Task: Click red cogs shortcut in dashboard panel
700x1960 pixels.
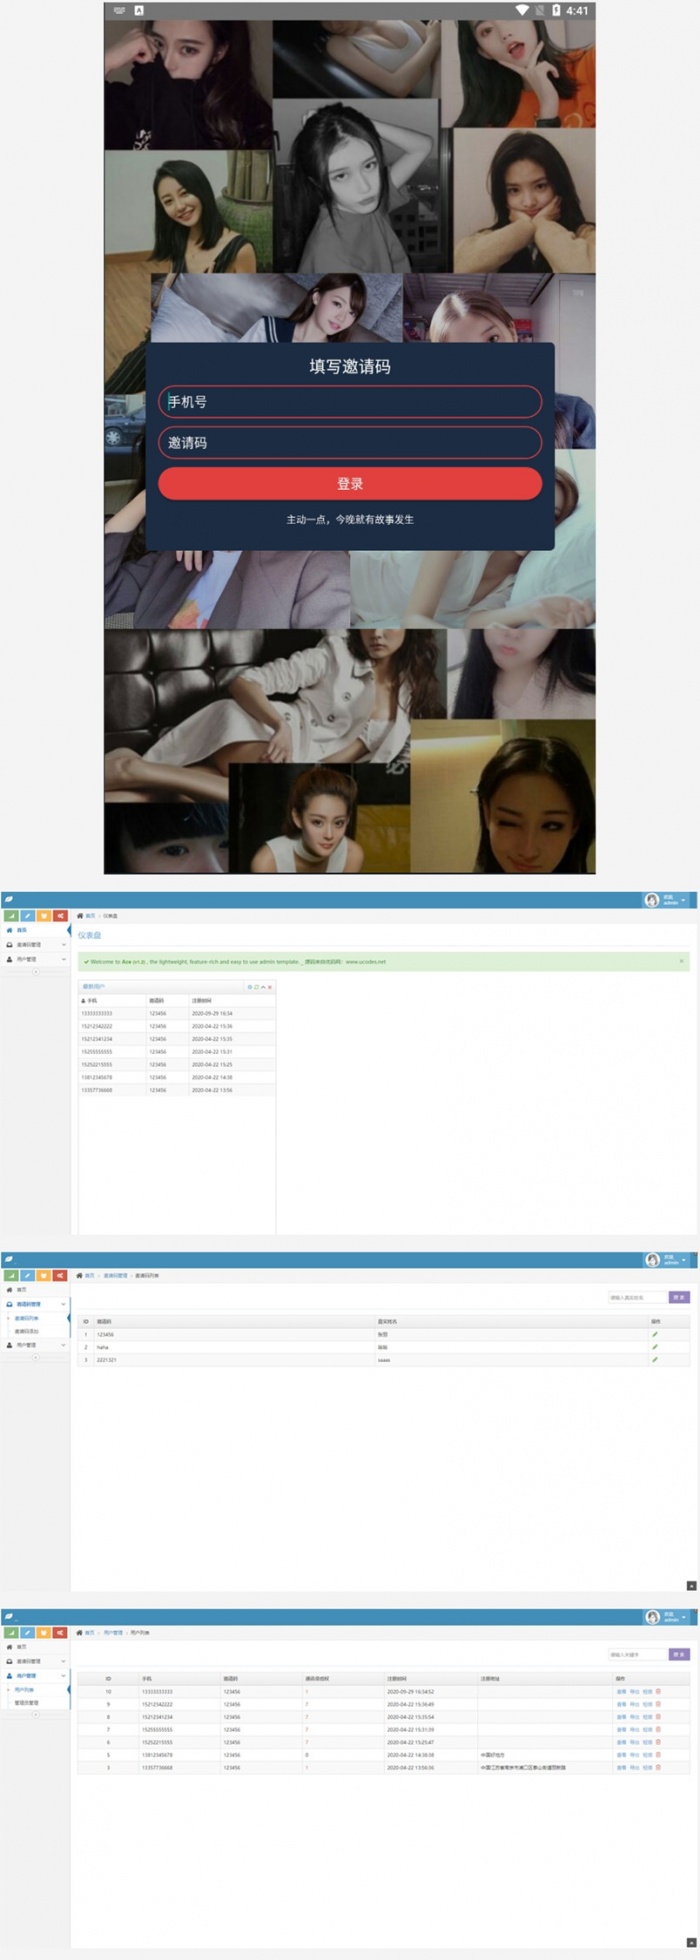Action: click(x=60, y=915)
